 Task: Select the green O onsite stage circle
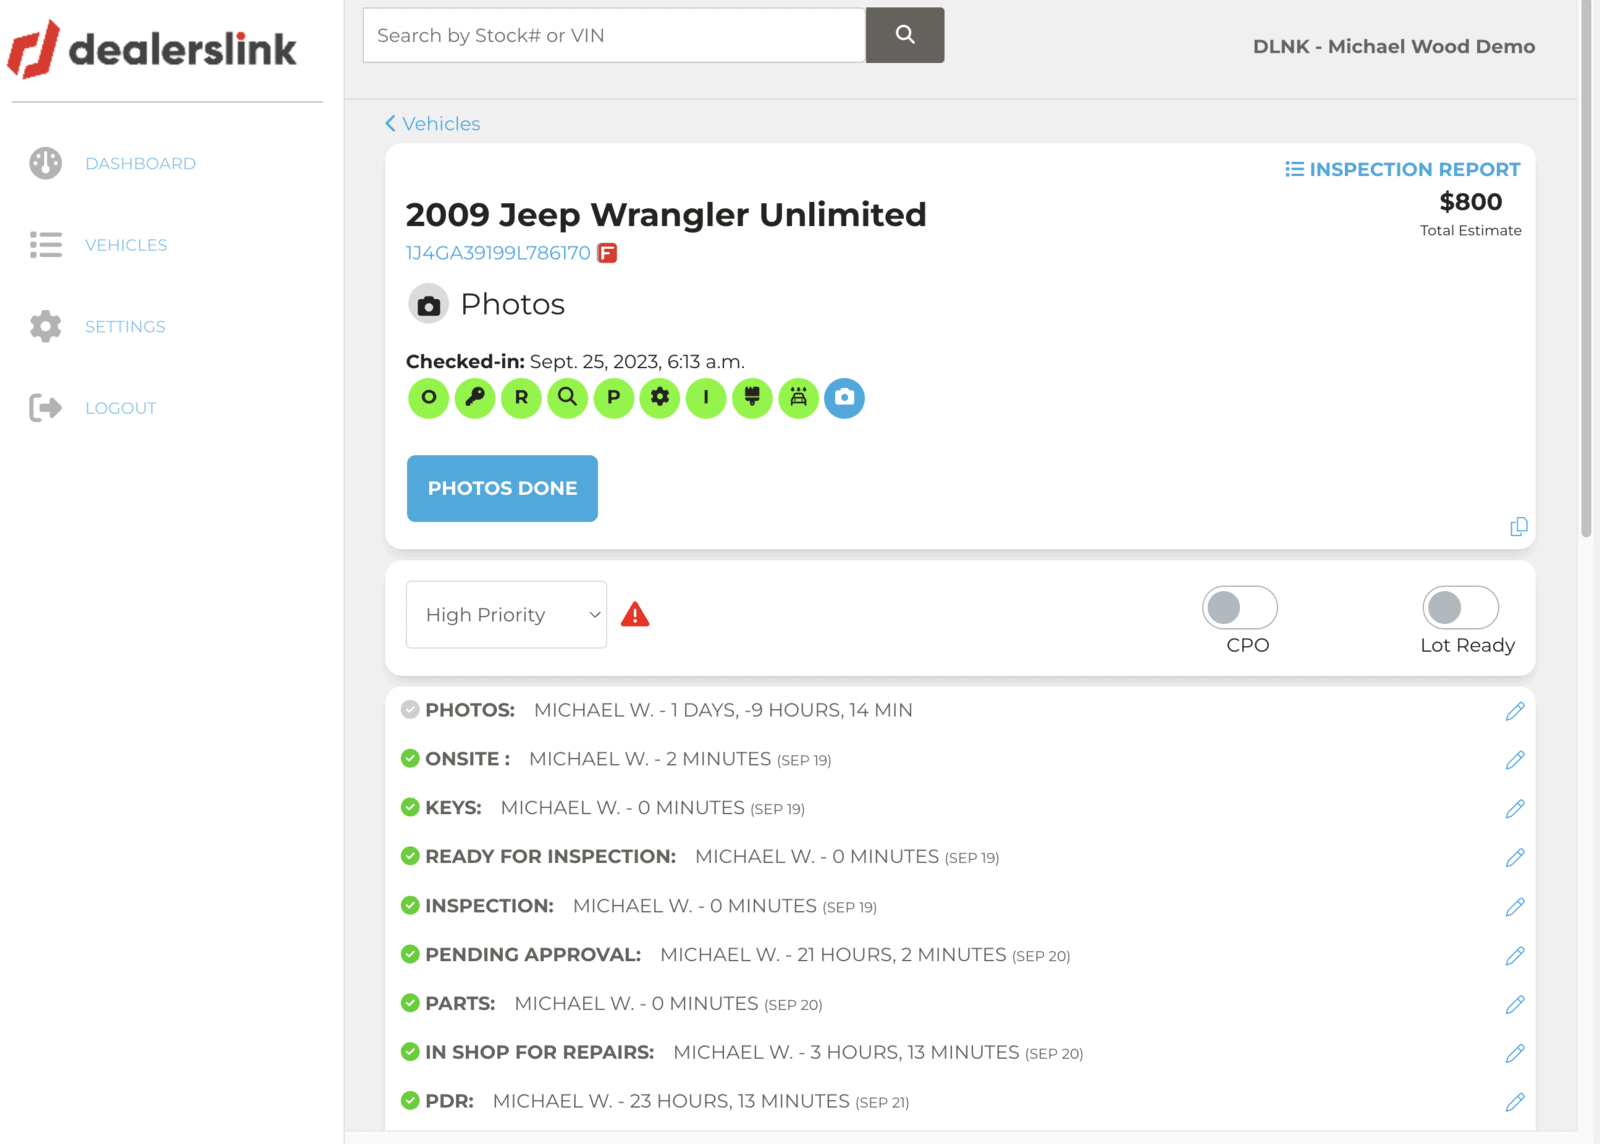pos(429,398)
